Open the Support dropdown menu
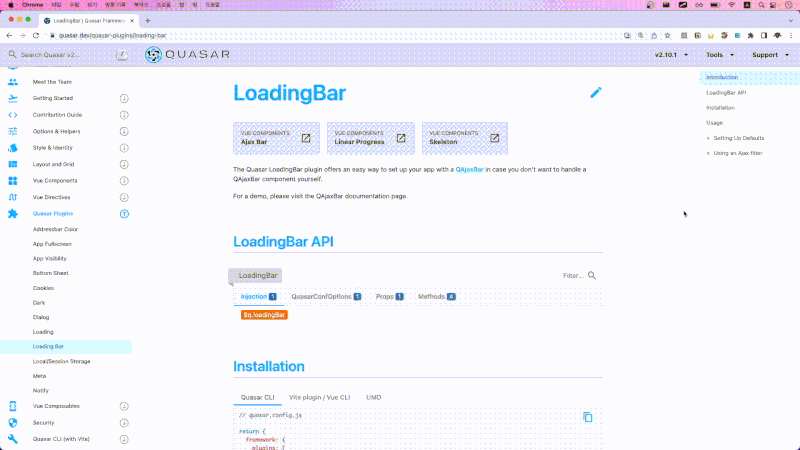The width and height of the screenshot is (800, 450). pos(770,55)
